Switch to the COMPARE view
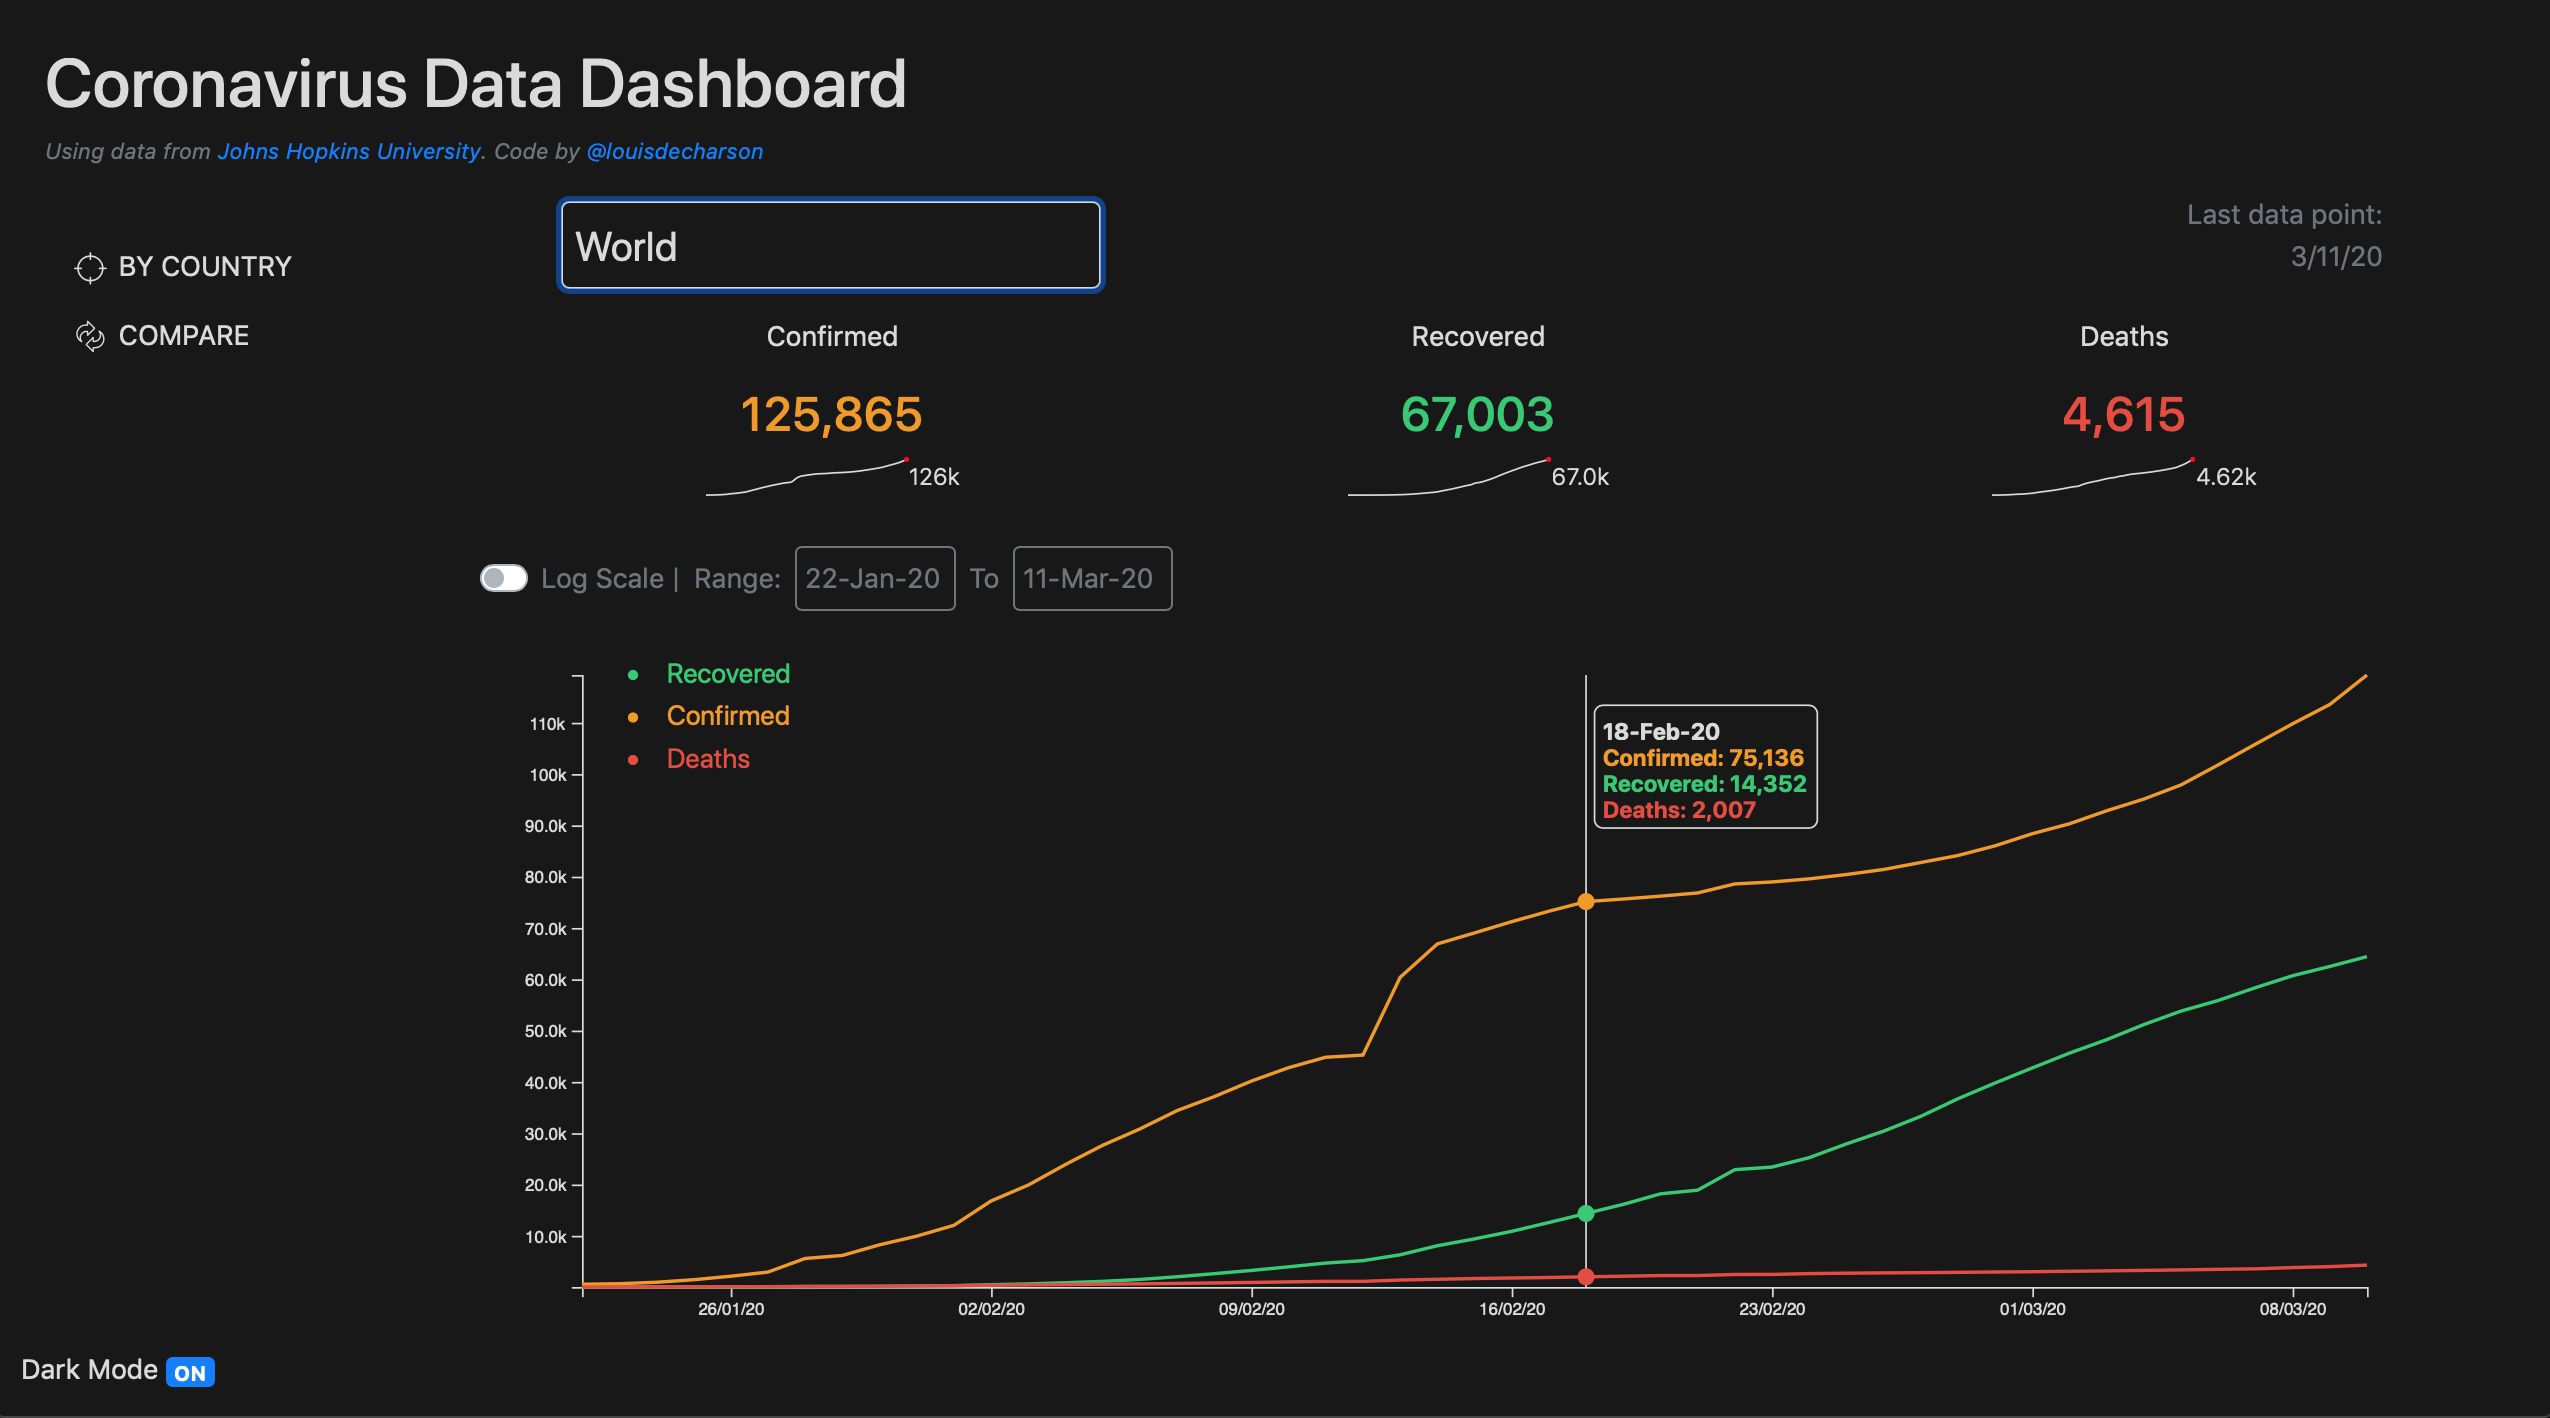2550x1418 pixels. click(x=183, y=335)
